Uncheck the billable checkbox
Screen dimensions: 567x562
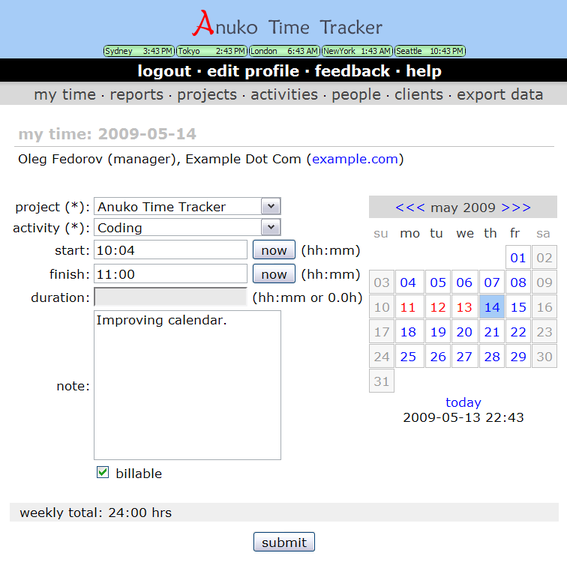[x=103, y=472]
